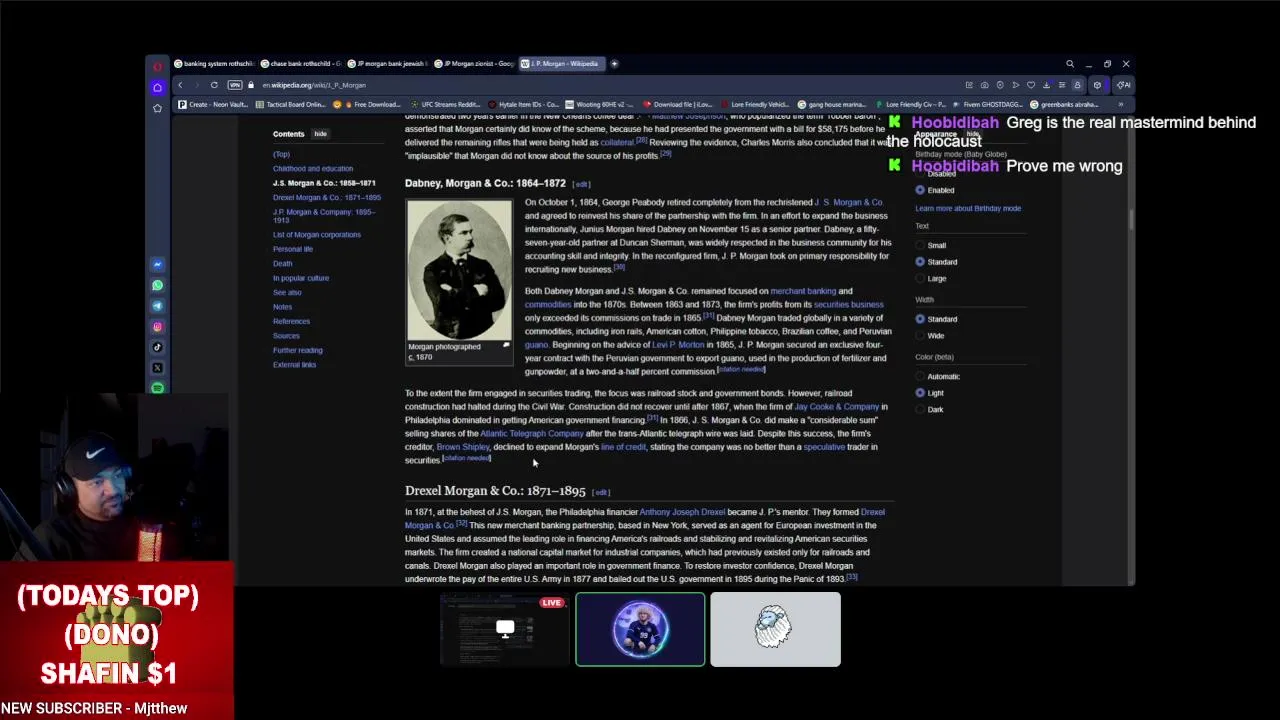Open Instagram in the browser sidebar
1280x720 pixels.
(157, 327)
